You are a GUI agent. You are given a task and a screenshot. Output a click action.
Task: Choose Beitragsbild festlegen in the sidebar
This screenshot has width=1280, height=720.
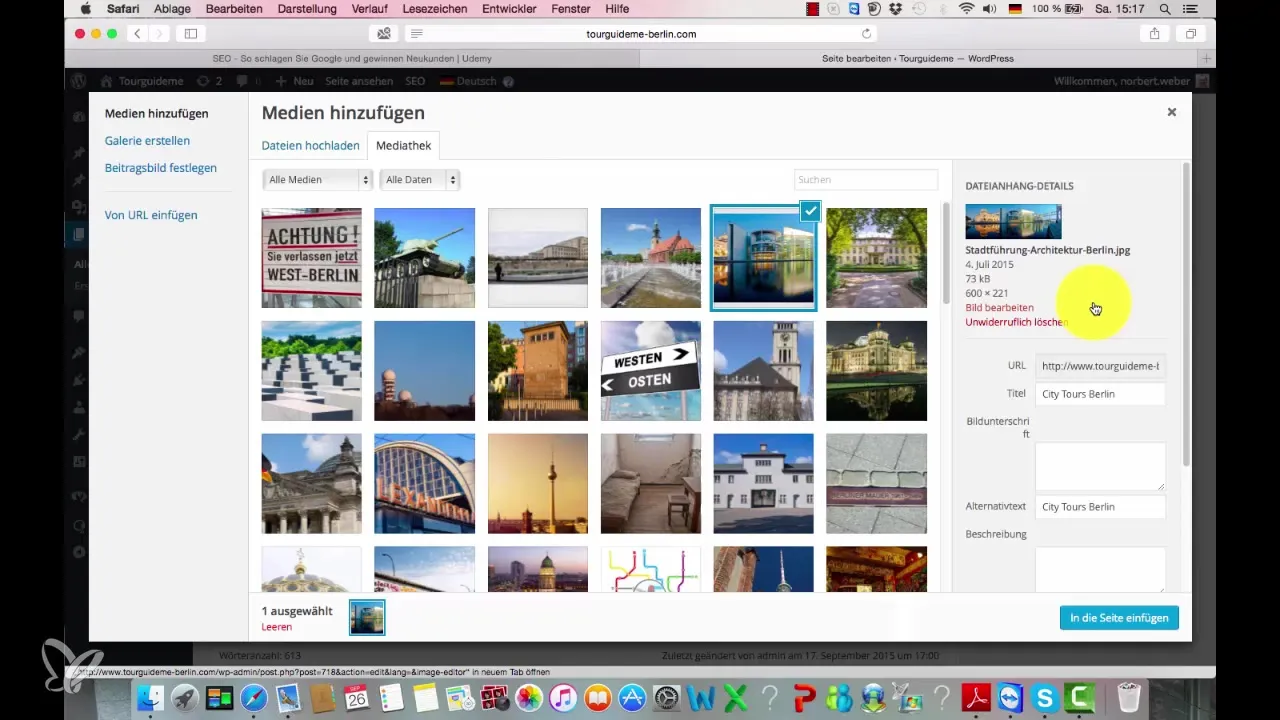pyautogui.click(x=160, y=168)
